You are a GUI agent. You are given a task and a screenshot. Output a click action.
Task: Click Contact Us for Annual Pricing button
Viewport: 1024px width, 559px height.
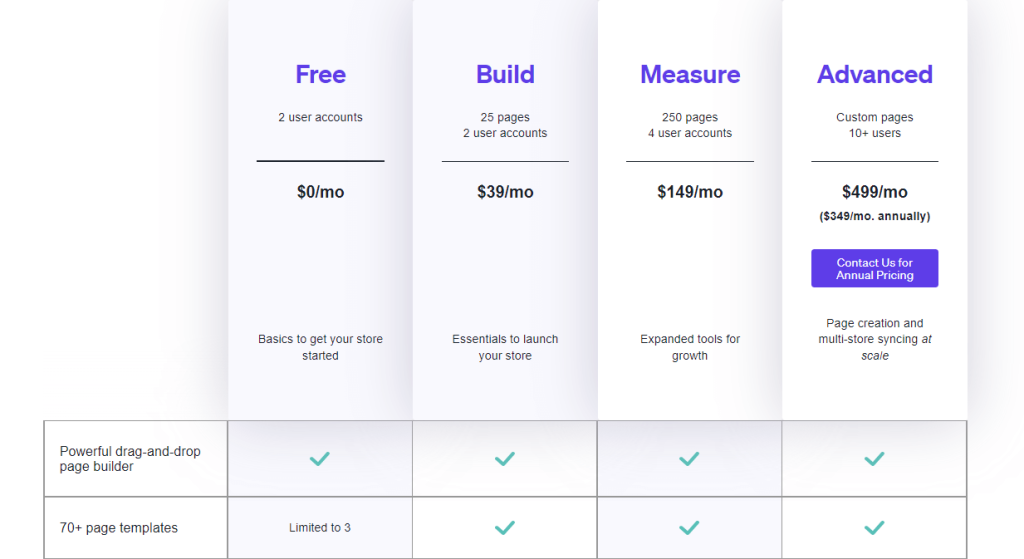point(874,268)
